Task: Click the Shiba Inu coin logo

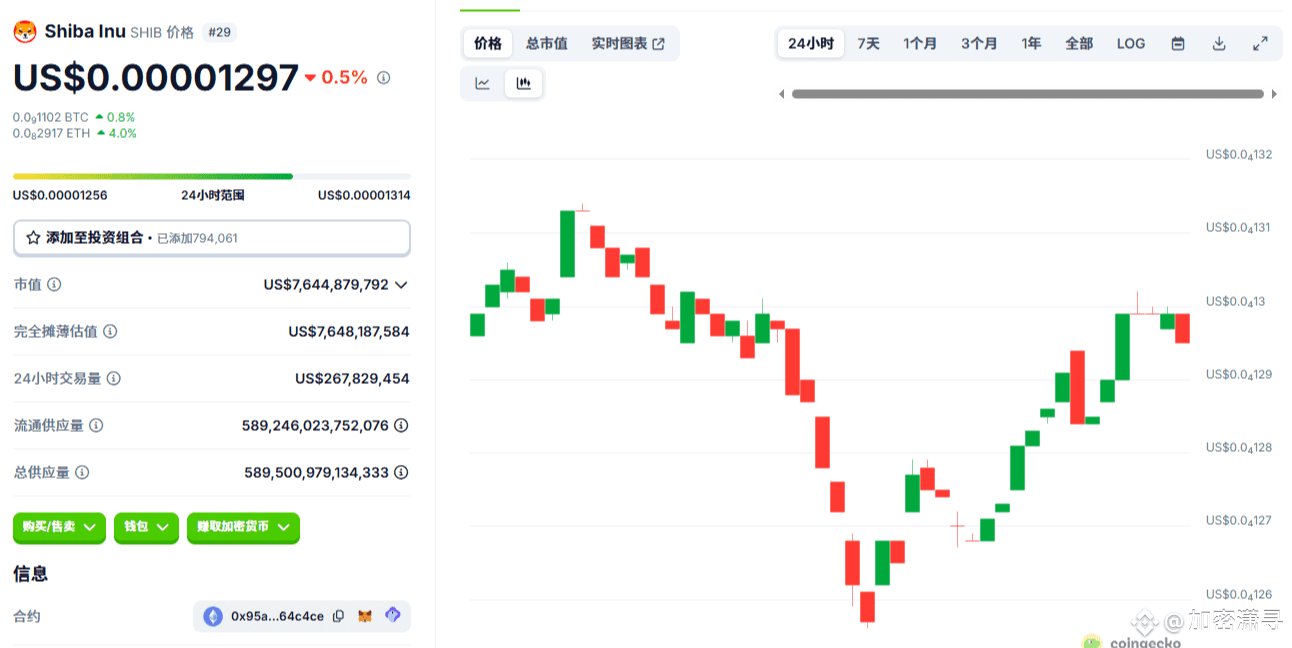Action: point(24,32)
